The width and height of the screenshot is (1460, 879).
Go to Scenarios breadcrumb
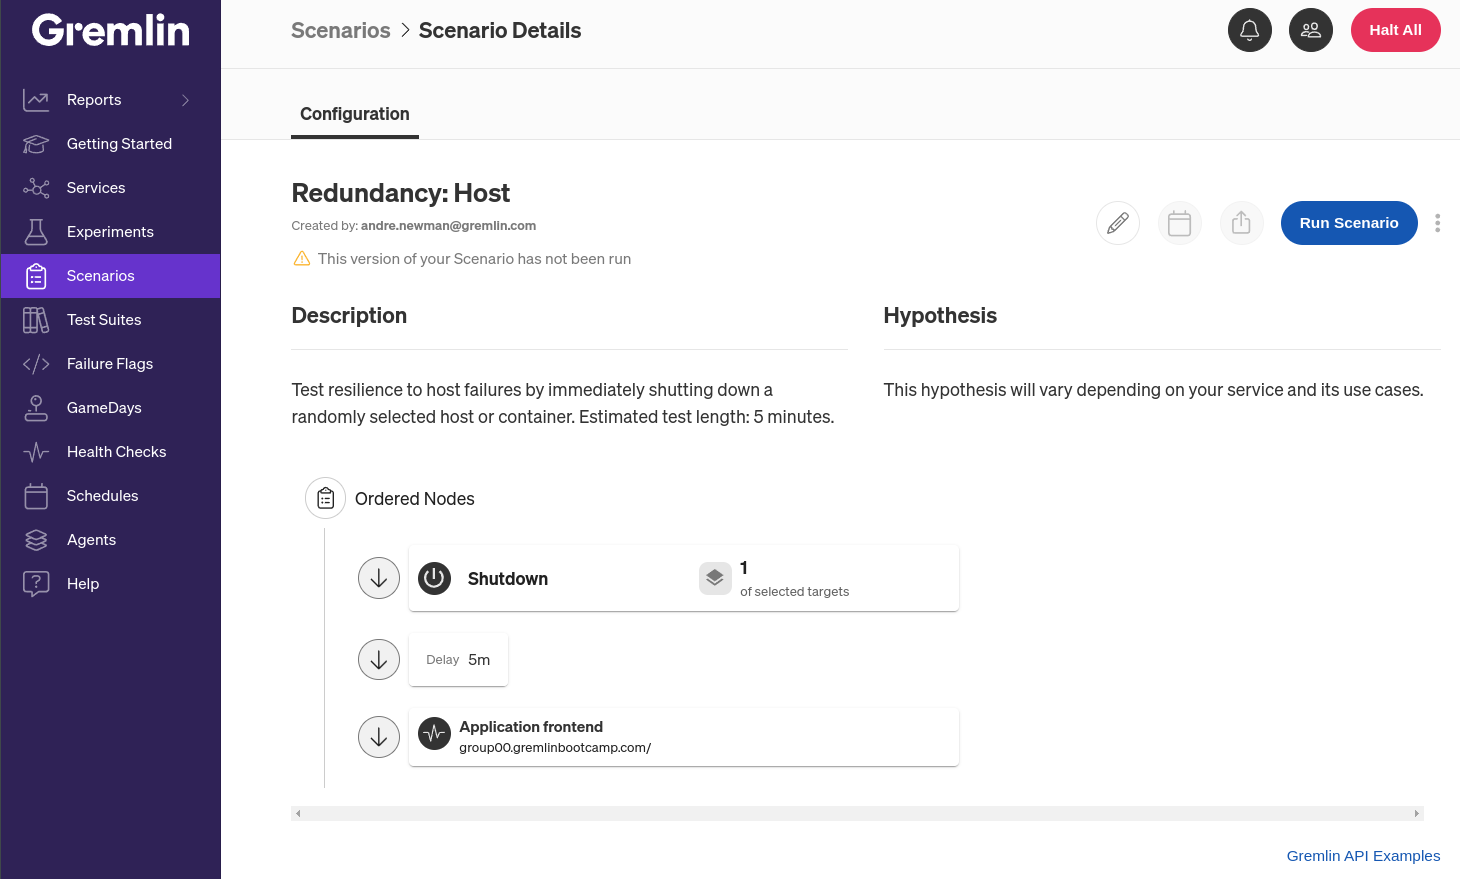[x=341, y=30]
